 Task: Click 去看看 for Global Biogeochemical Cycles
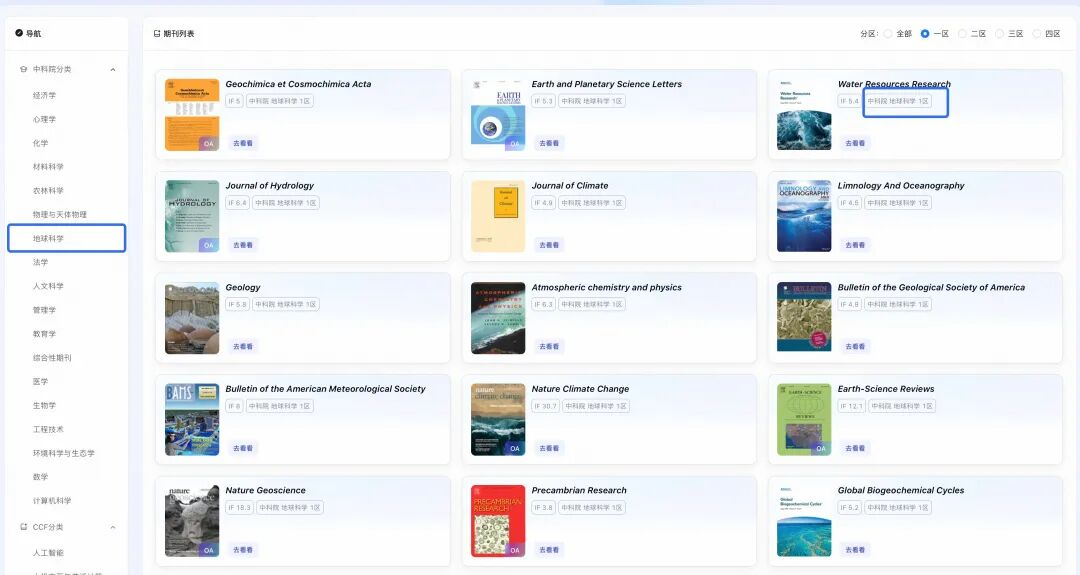click(x=855, y=550)
